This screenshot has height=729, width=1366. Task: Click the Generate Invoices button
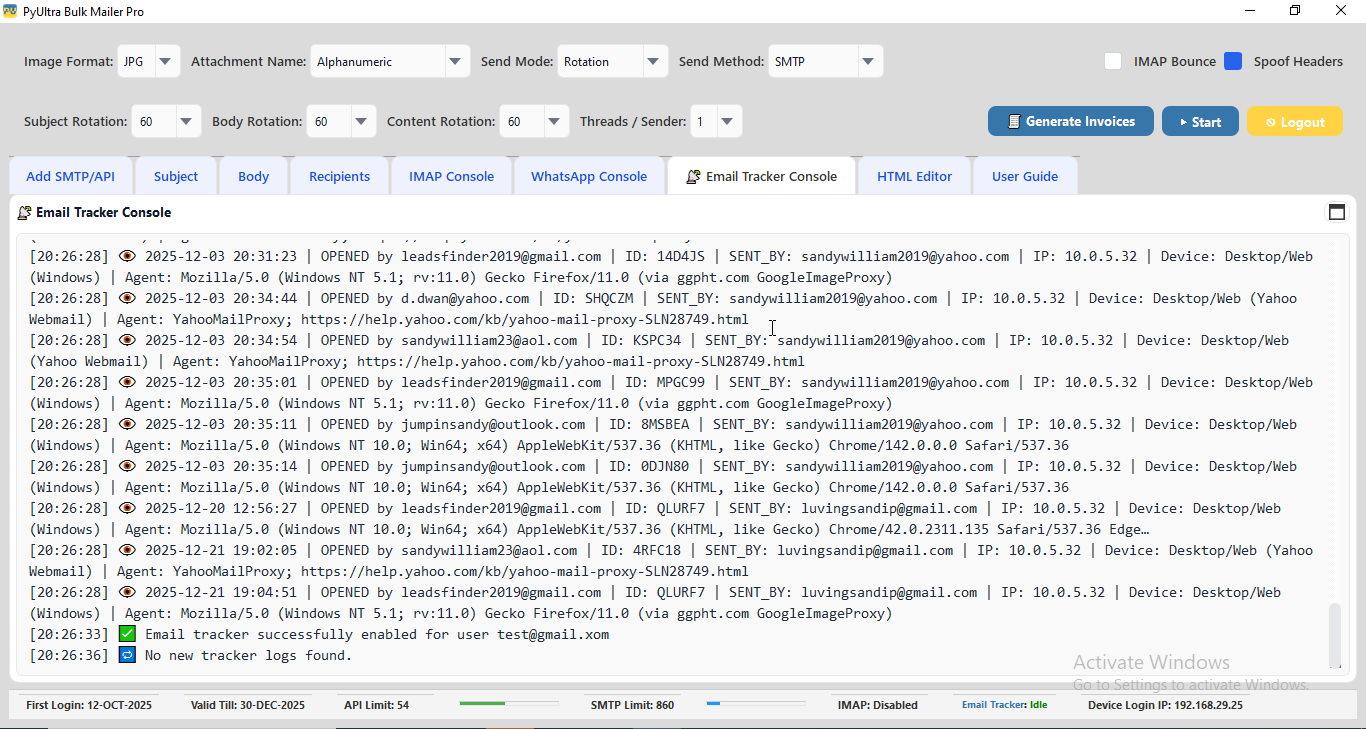click(x=1070, y=121)
